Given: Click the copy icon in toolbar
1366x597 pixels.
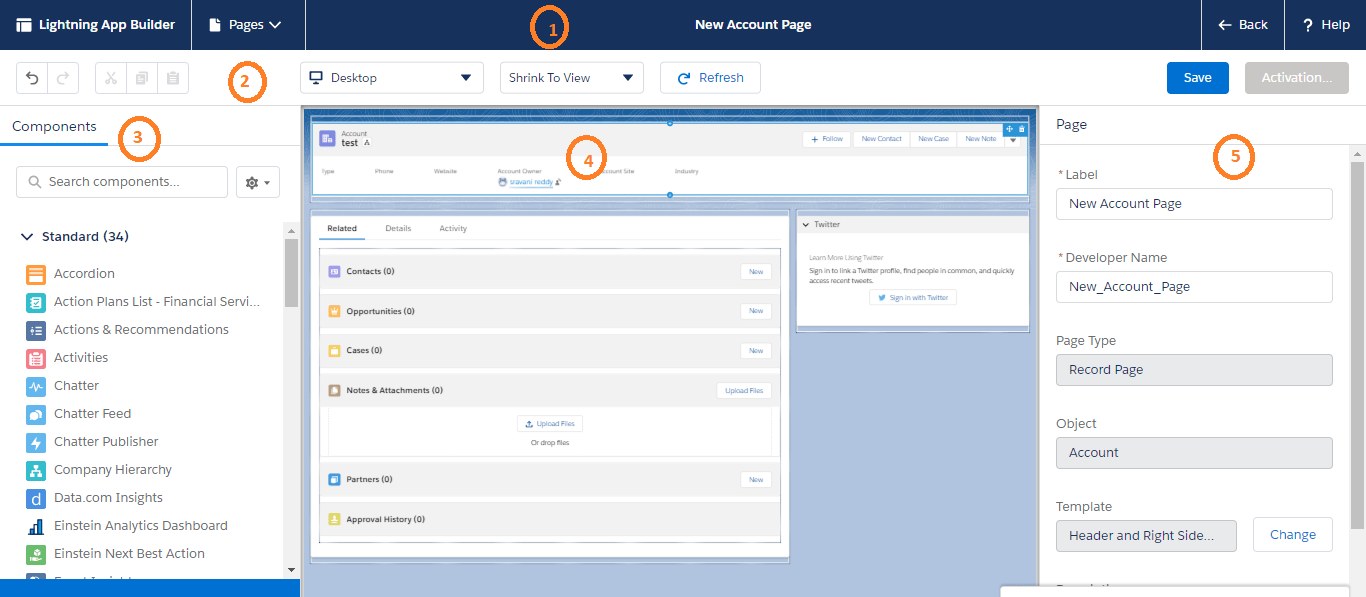Looking at the screenshot, I should pyautogui.click(x=142, y=78).
